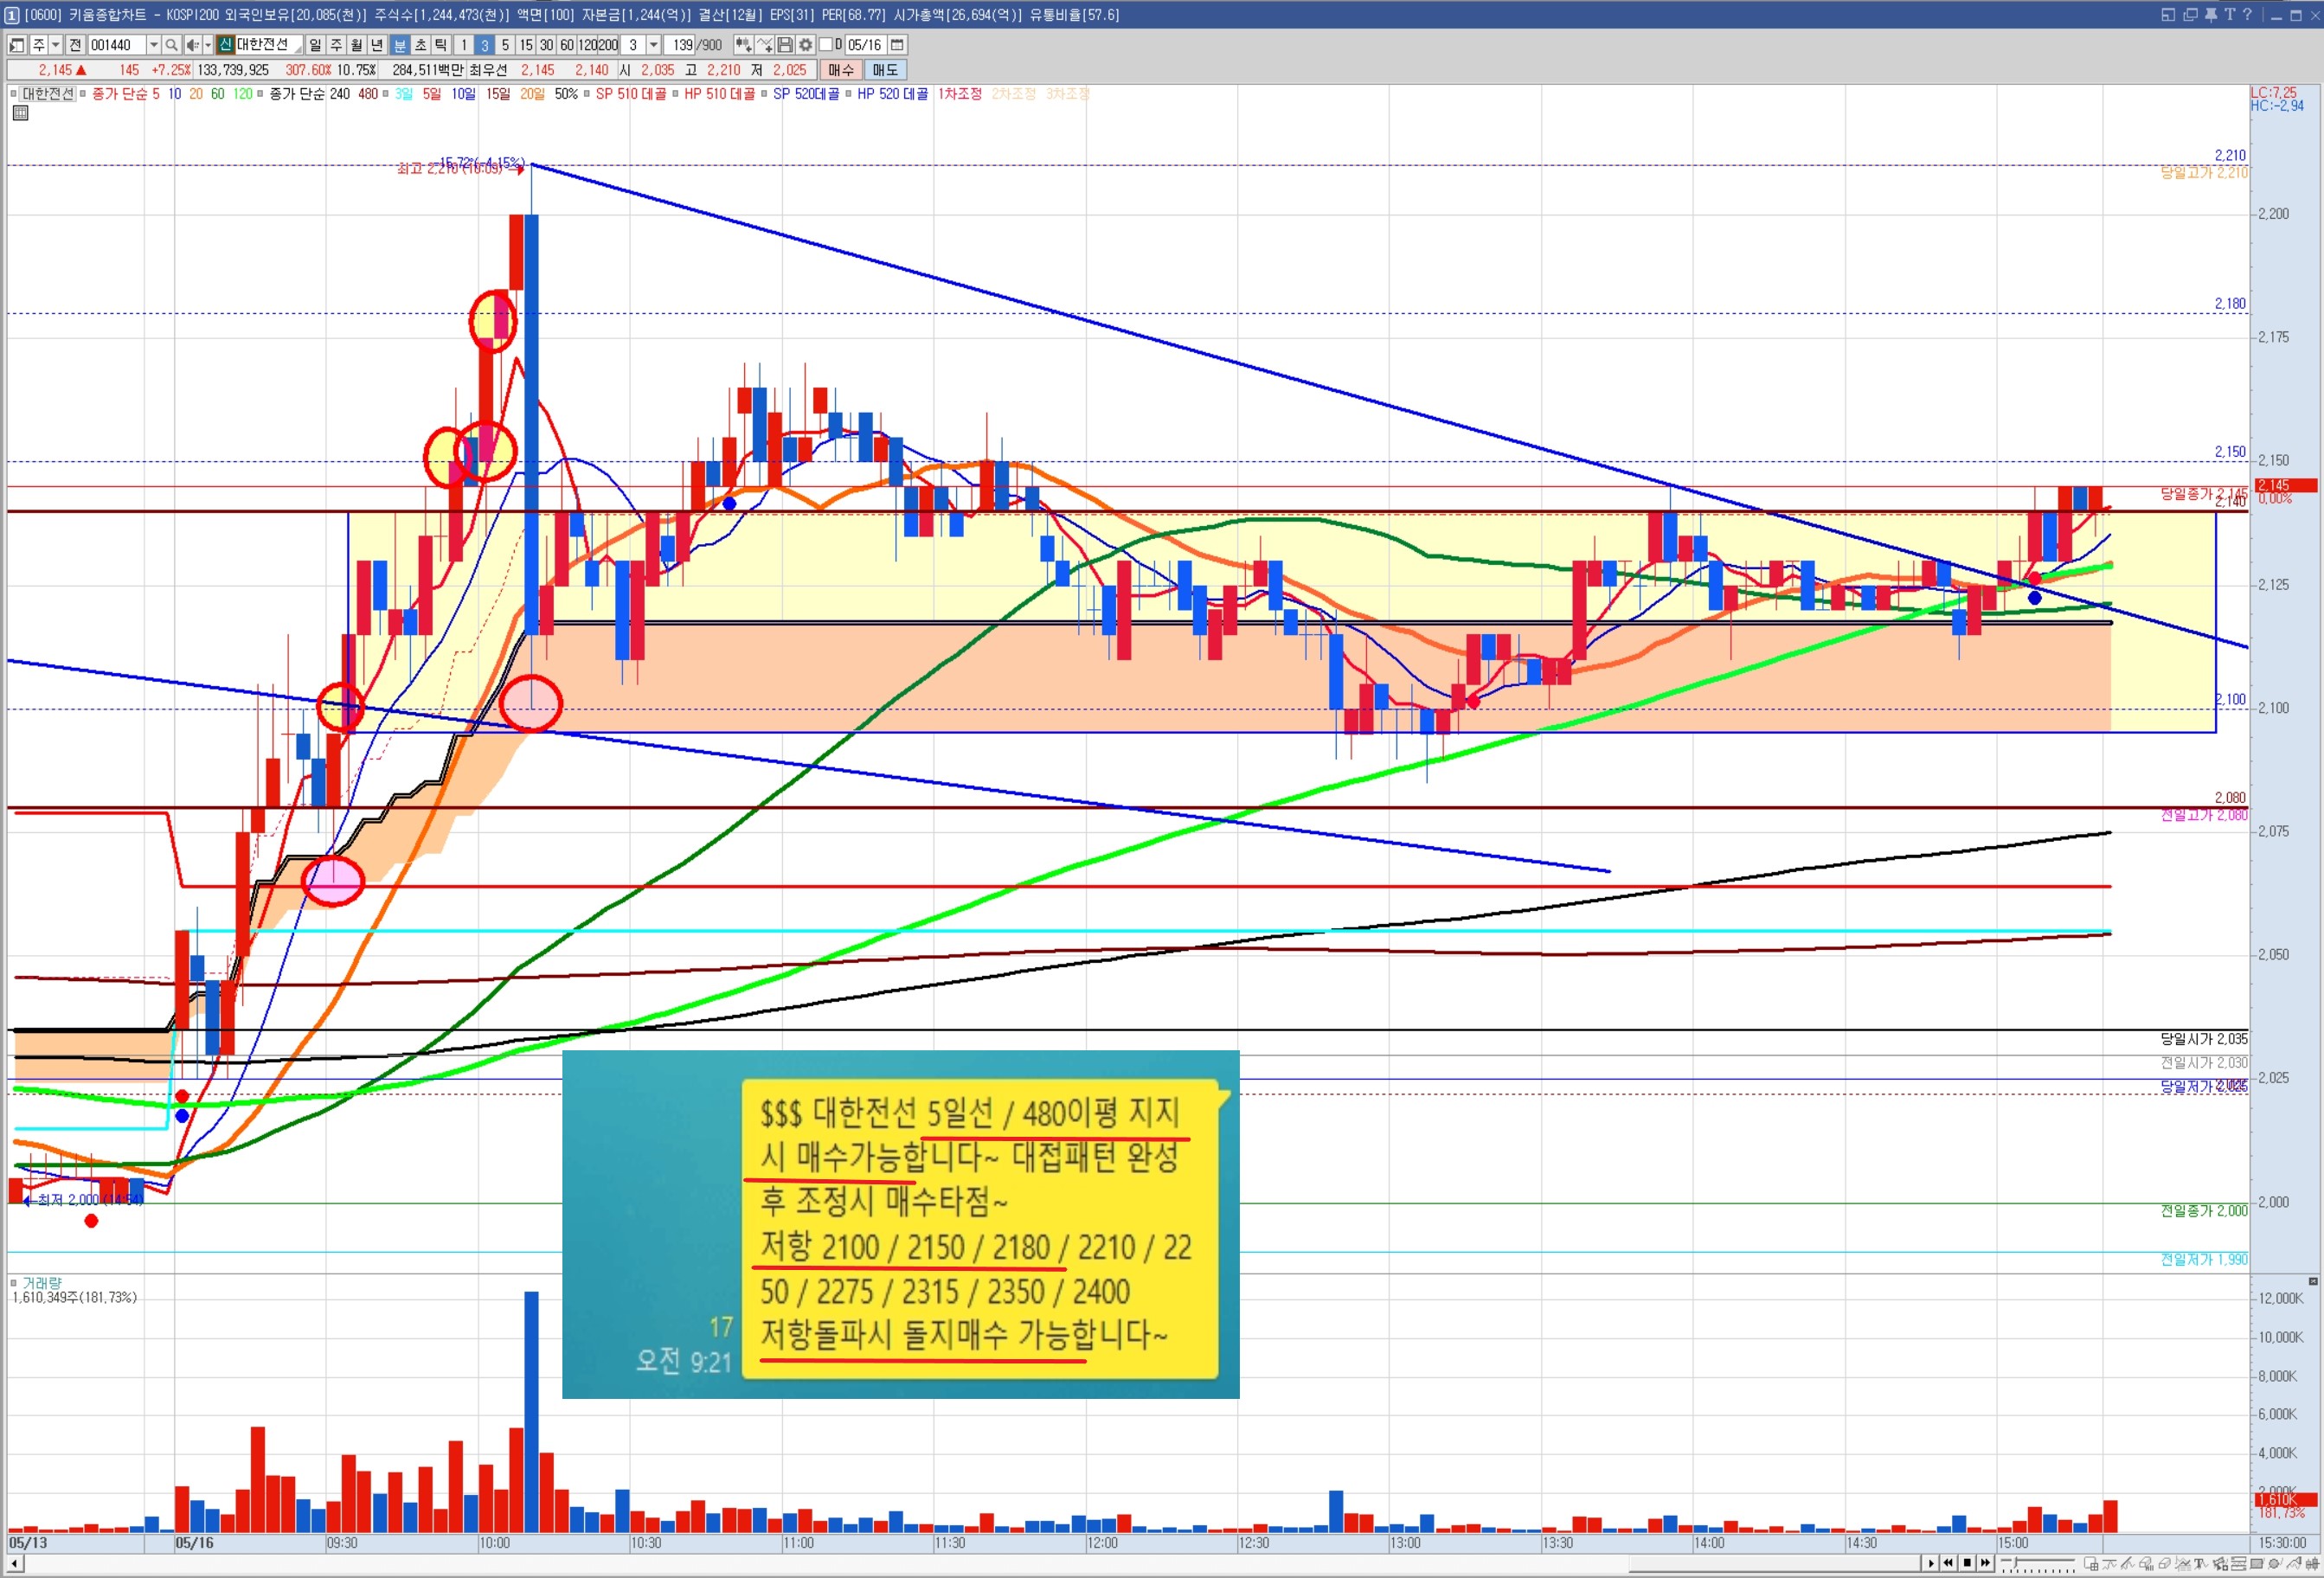2324x1578 pixels.
Task: Open the stock code 001440 dropdown
Action: click(x=153, y=45)
